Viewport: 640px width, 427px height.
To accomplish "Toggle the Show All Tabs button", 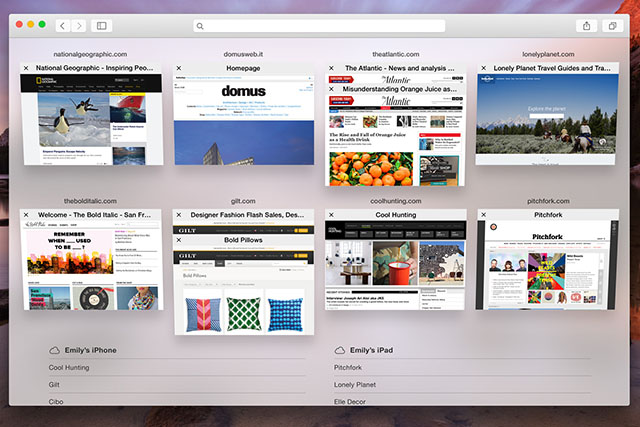I will click(612, 25).
